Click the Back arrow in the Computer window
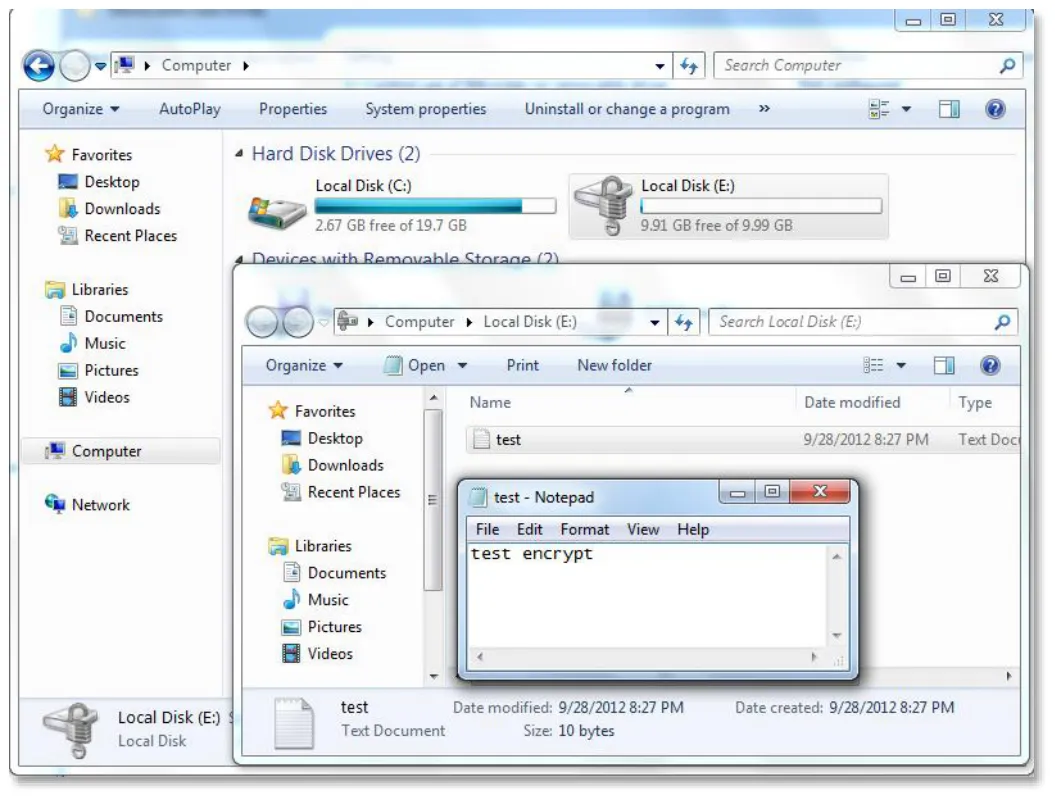This screenshot has width=1055, height=799. point(38,66)
